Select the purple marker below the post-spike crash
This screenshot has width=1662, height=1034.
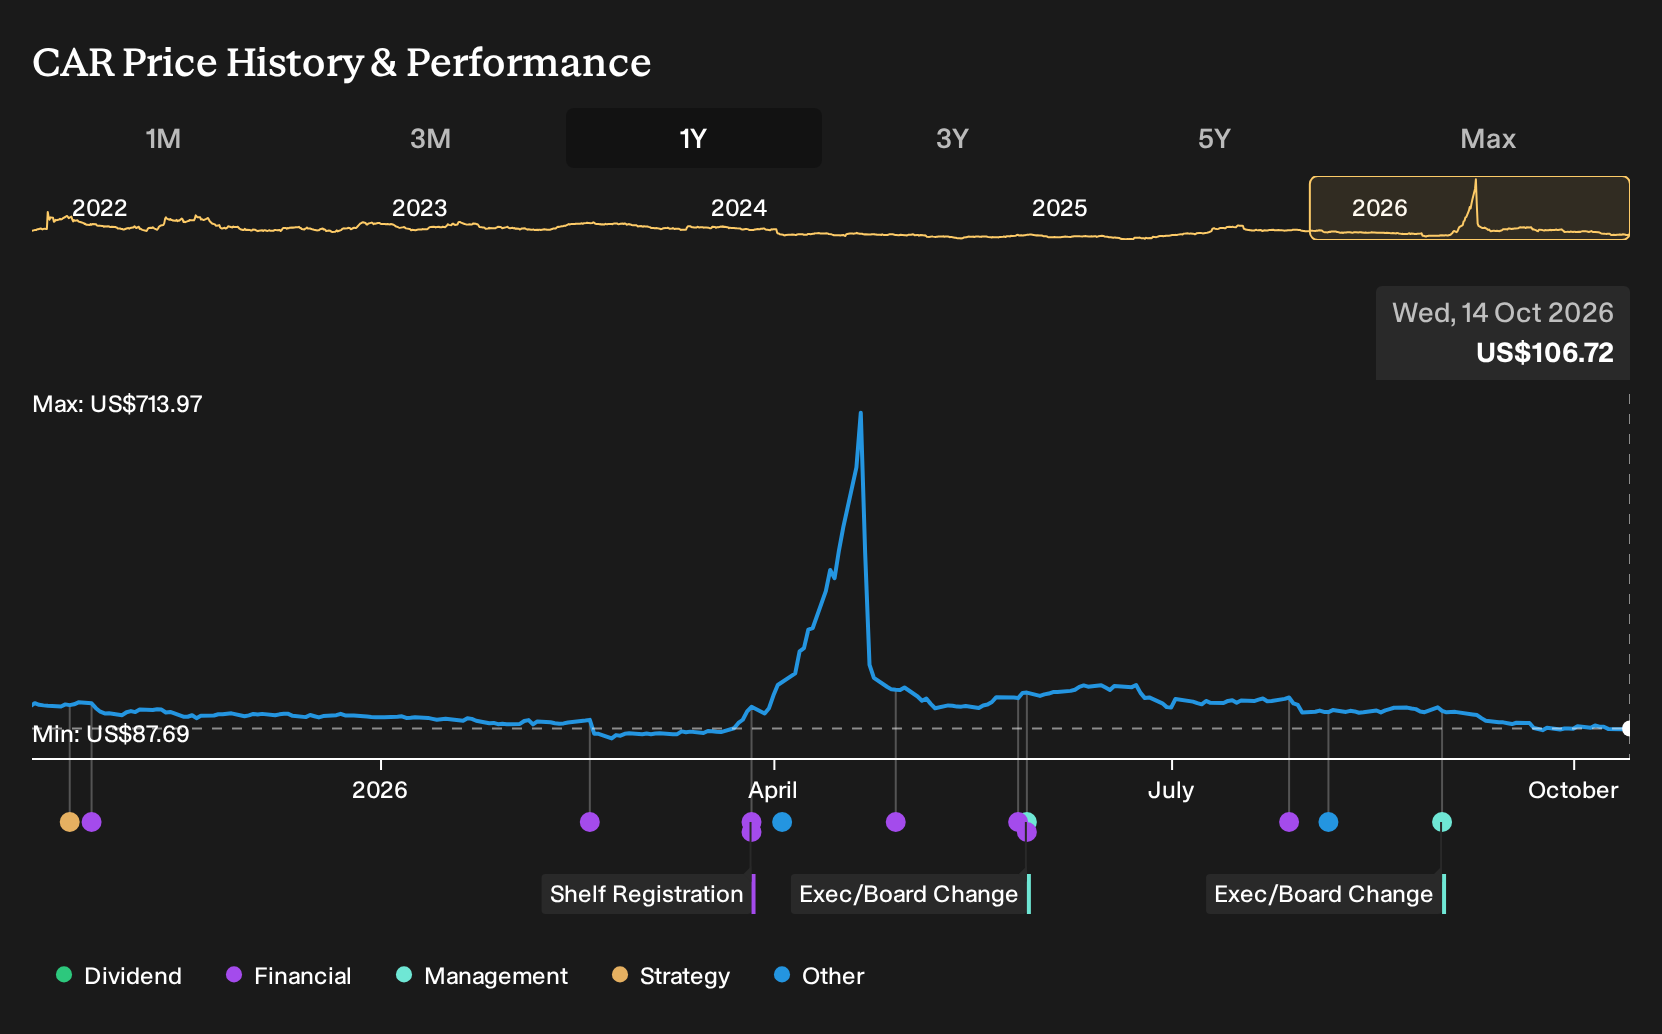(895, 822)
